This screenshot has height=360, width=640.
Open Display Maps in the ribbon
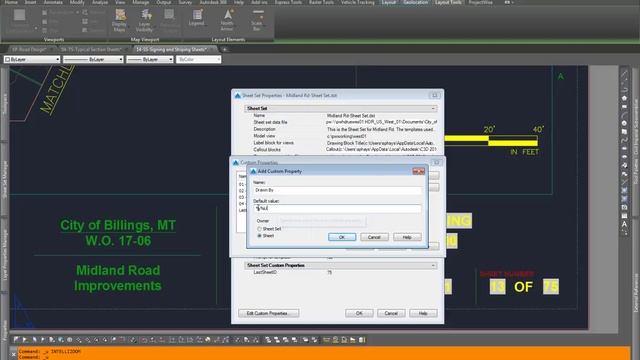coord(119,20)
